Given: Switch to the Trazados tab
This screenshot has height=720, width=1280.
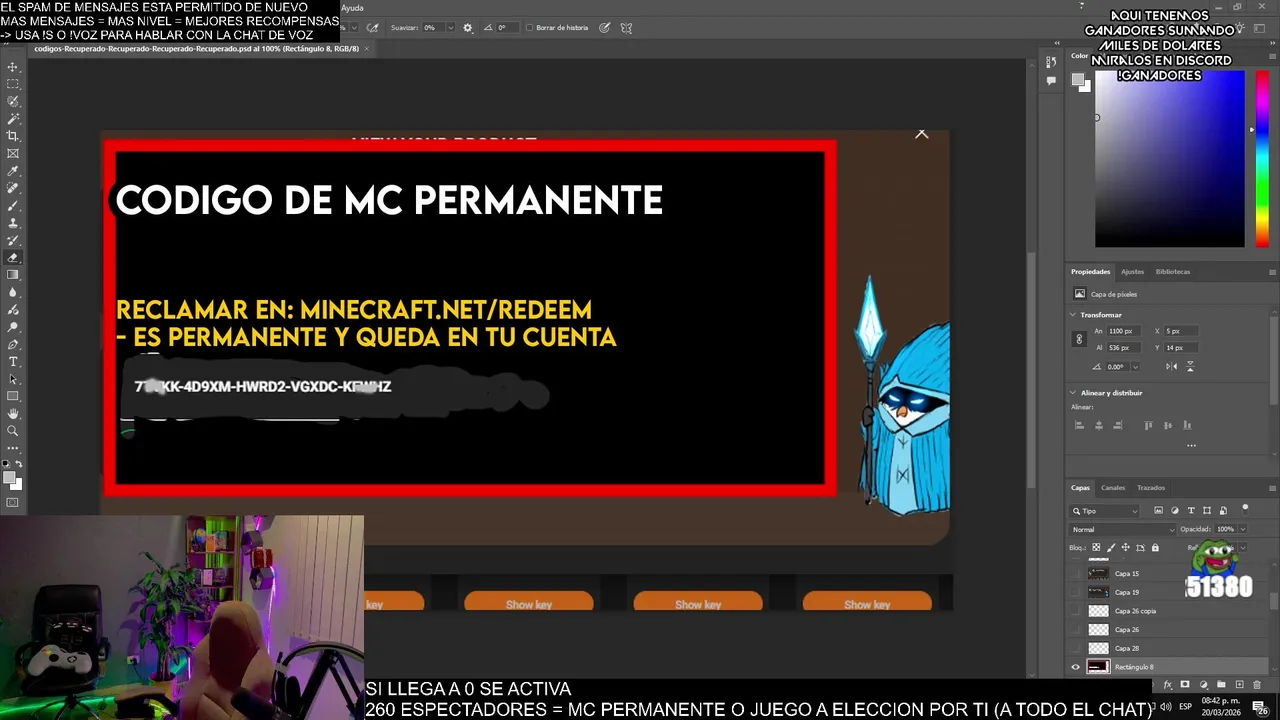Looking at the screenshot, I should pos(1151,488).
